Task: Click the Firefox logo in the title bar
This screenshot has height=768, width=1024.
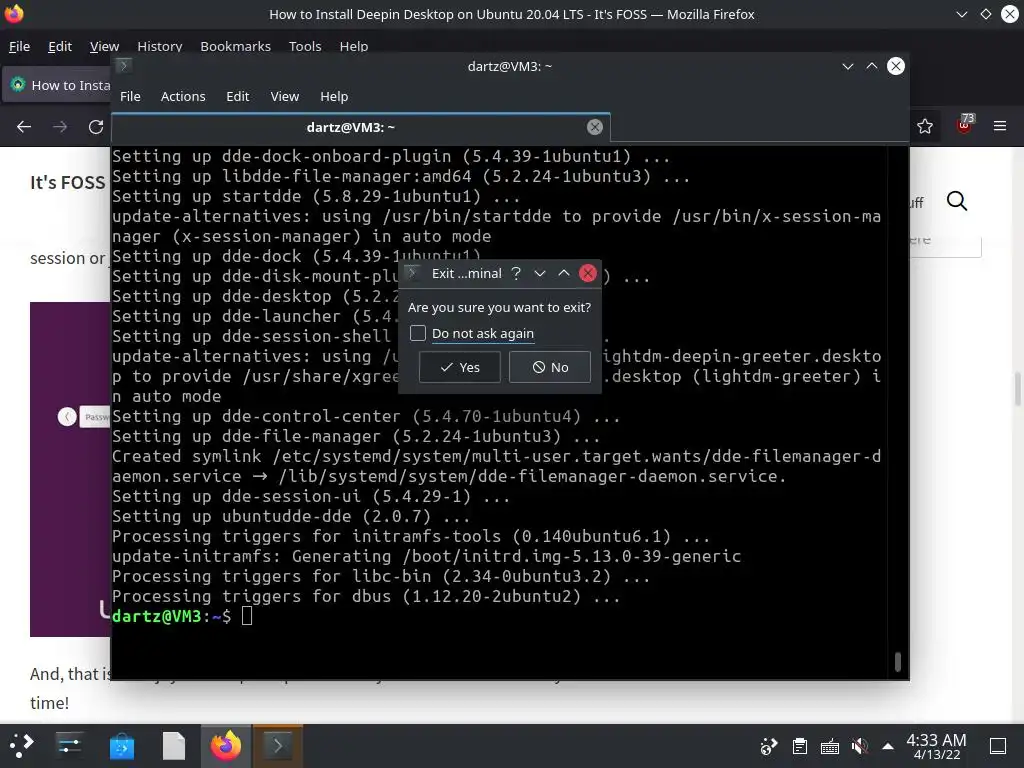Action: [14, 13]
